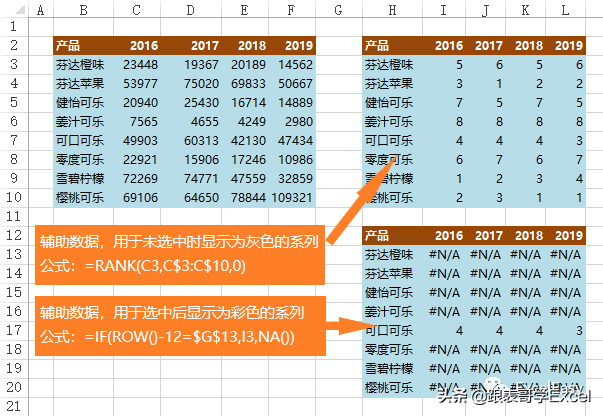
Task: Click cell with value 47434
Action: (292, 141)
